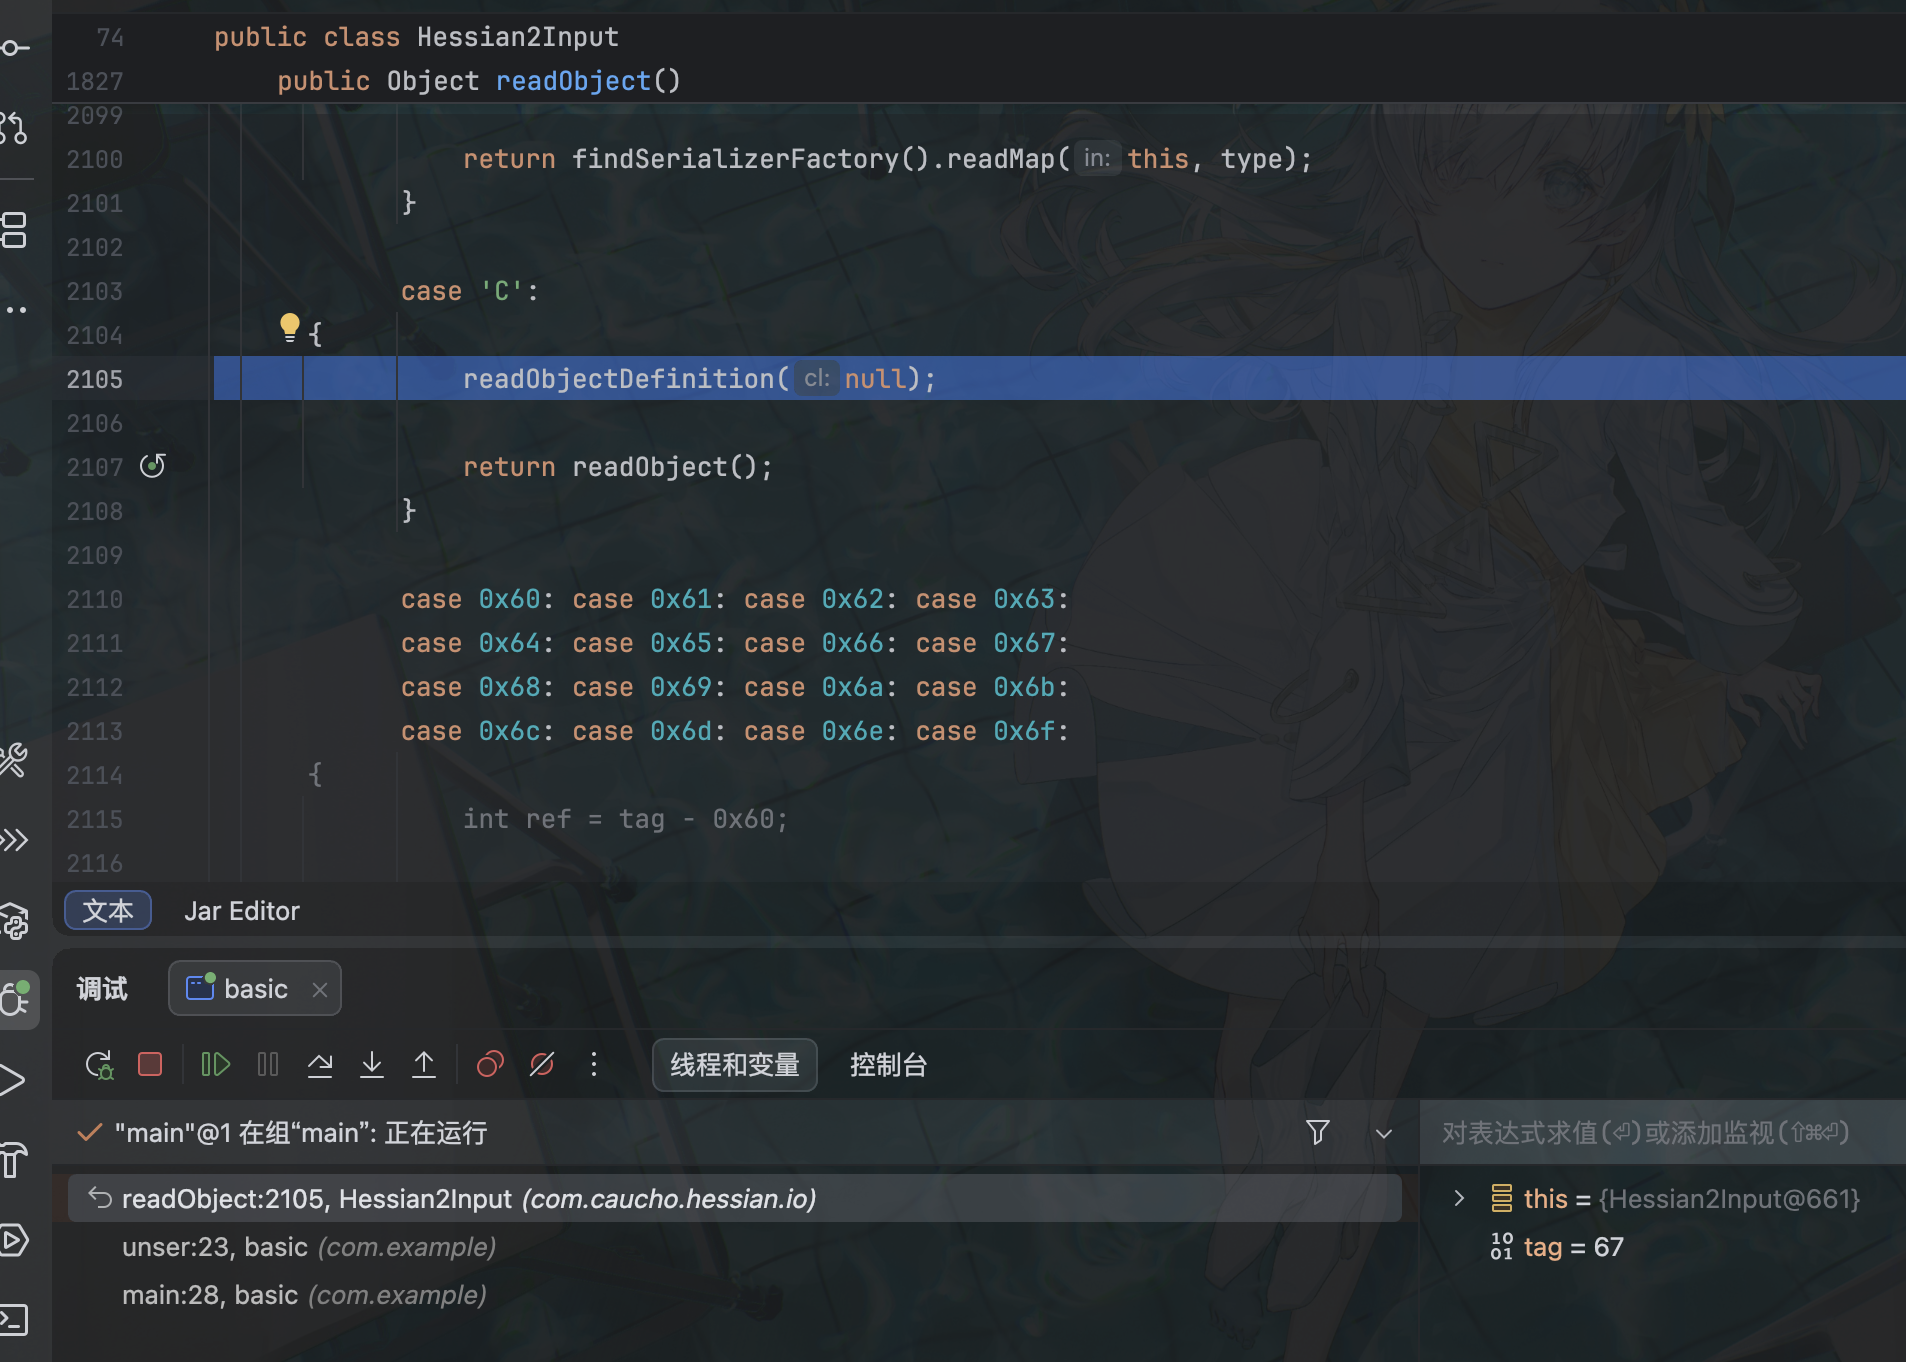Resume program execution

(x=215, y=1065)
